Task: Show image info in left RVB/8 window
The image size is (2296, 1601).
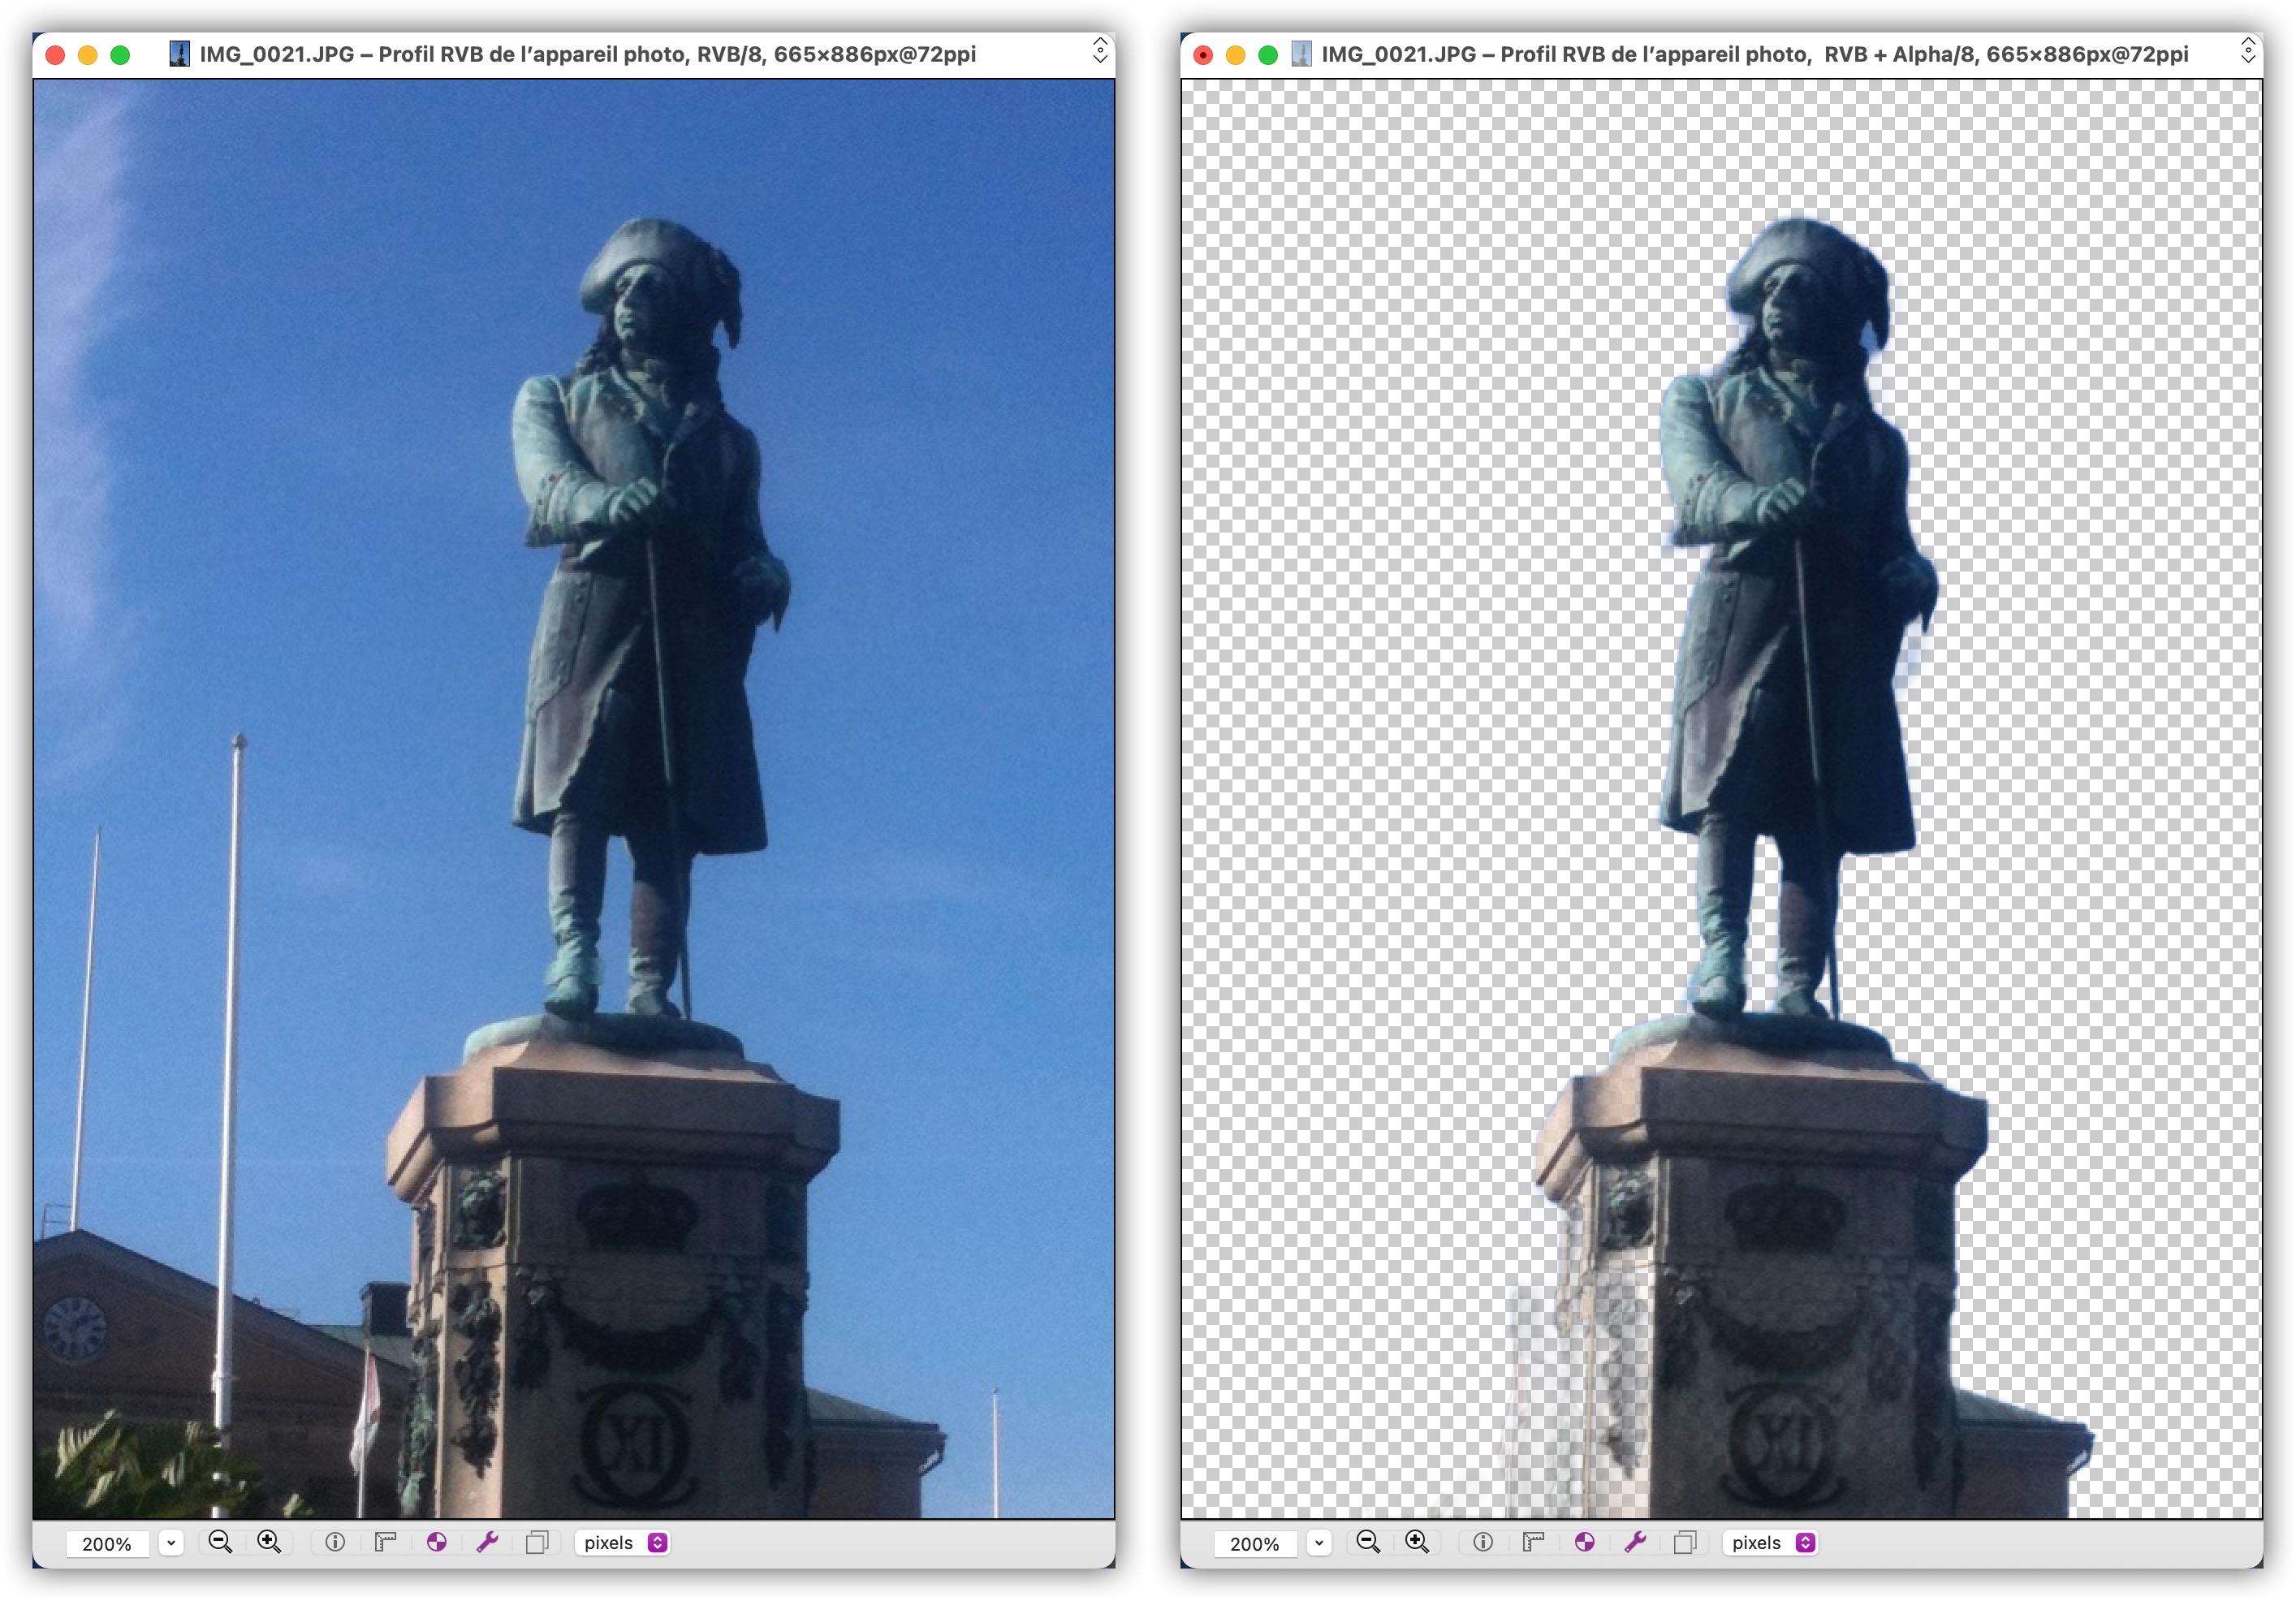Action: coord(335,1542)
